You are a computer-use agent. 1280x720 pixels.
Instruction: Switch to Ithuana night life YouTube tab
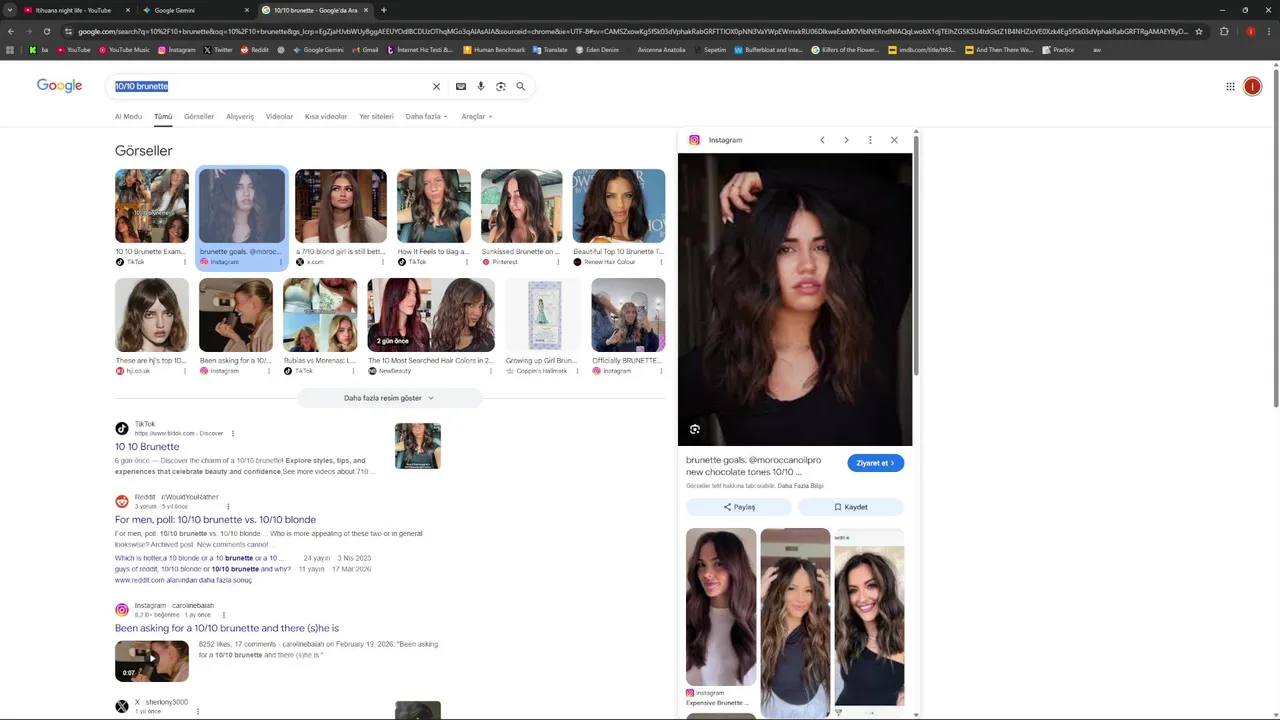click(x=75, y=10)
